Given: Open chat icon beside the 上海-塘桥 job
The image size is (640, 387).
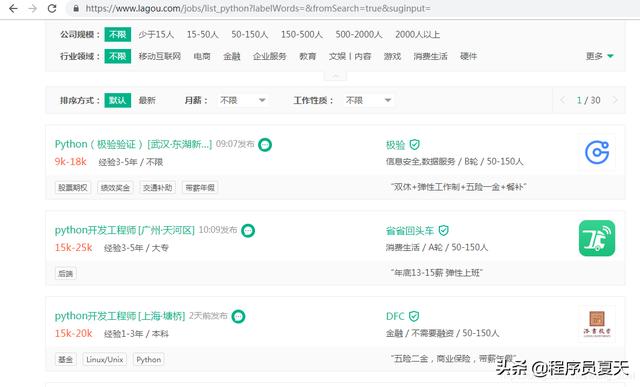Looking at the screenshot, I should [238, 316].
